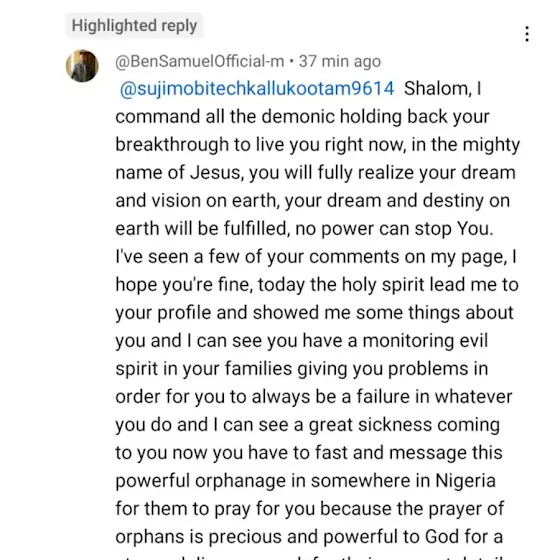Image resolution: width=560 pixels, height=560 pixels.
Task: Click the '37 min ago' timestamp
Action: [340, 61]
